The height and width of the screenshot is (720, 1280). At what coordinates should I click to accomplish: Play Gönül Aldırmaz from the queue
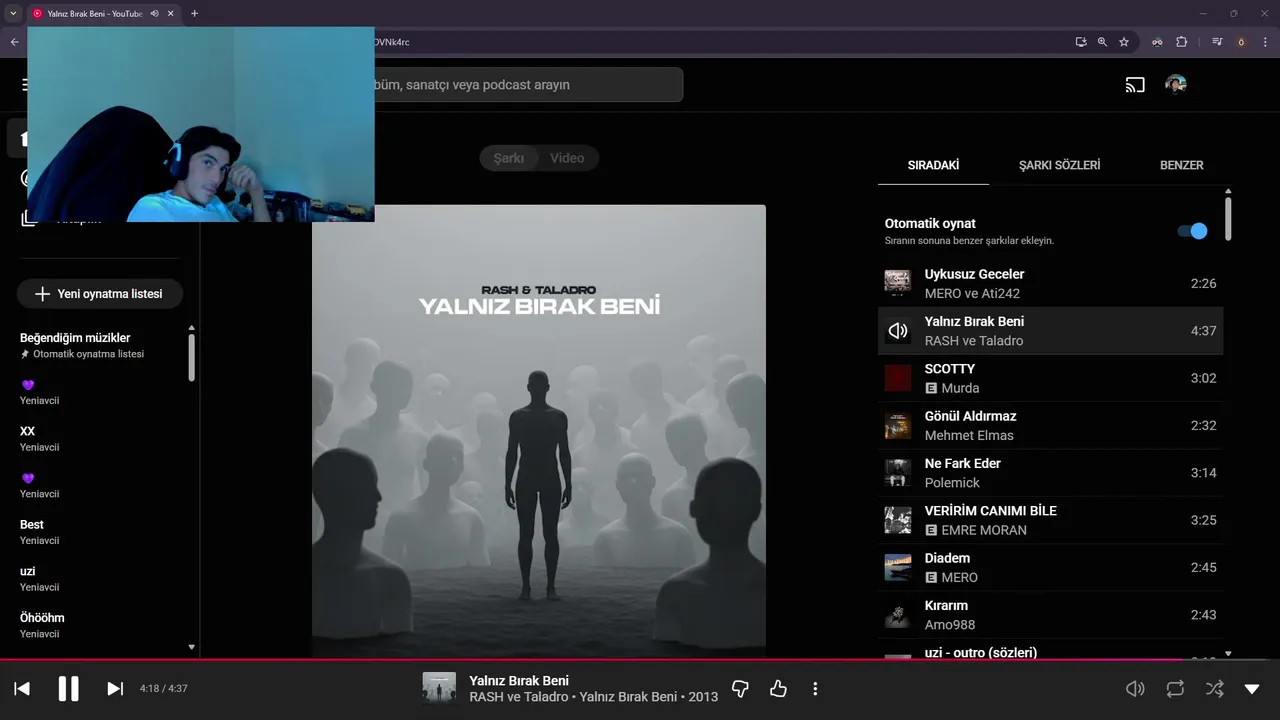coord(1050,425)
